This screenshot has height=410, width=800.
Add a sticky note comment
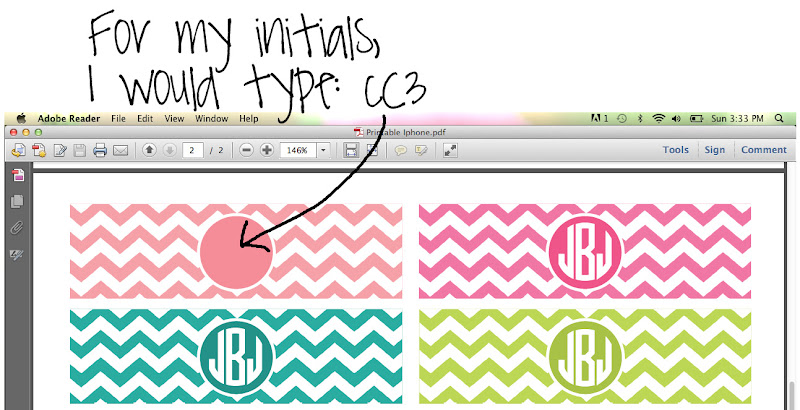pos(401,150)
